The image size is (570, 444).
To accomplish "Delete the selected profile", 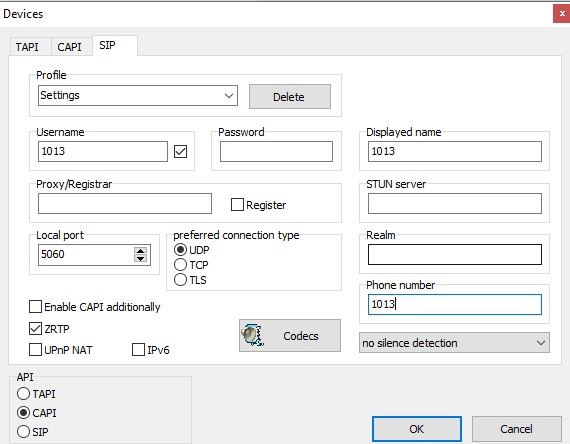I will [x=290, y=97].
